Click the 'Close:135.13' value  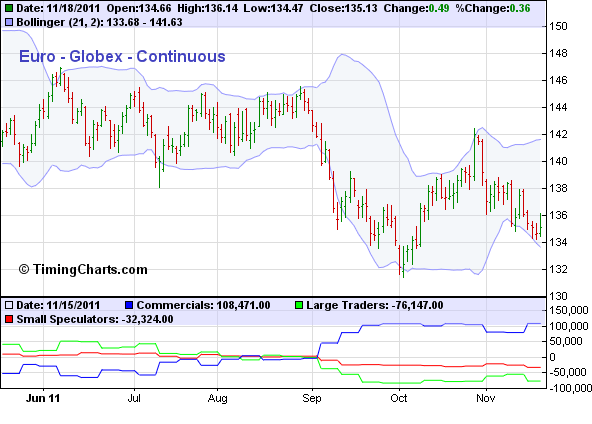click(343, 8)
